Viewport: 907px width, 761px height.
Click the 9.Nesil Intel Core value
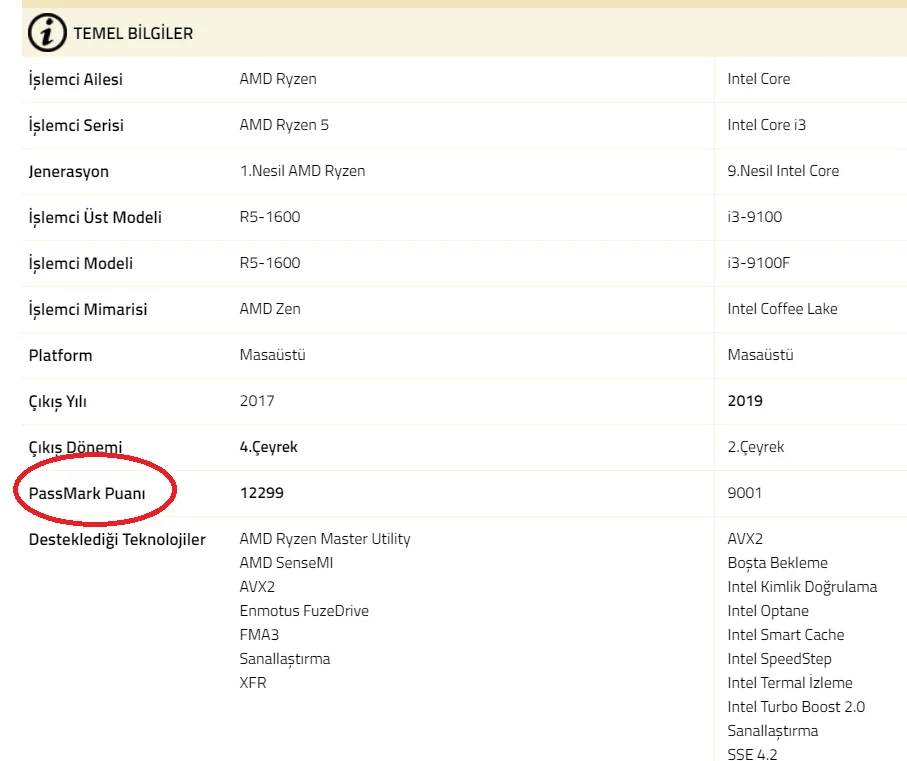point(784,171)
